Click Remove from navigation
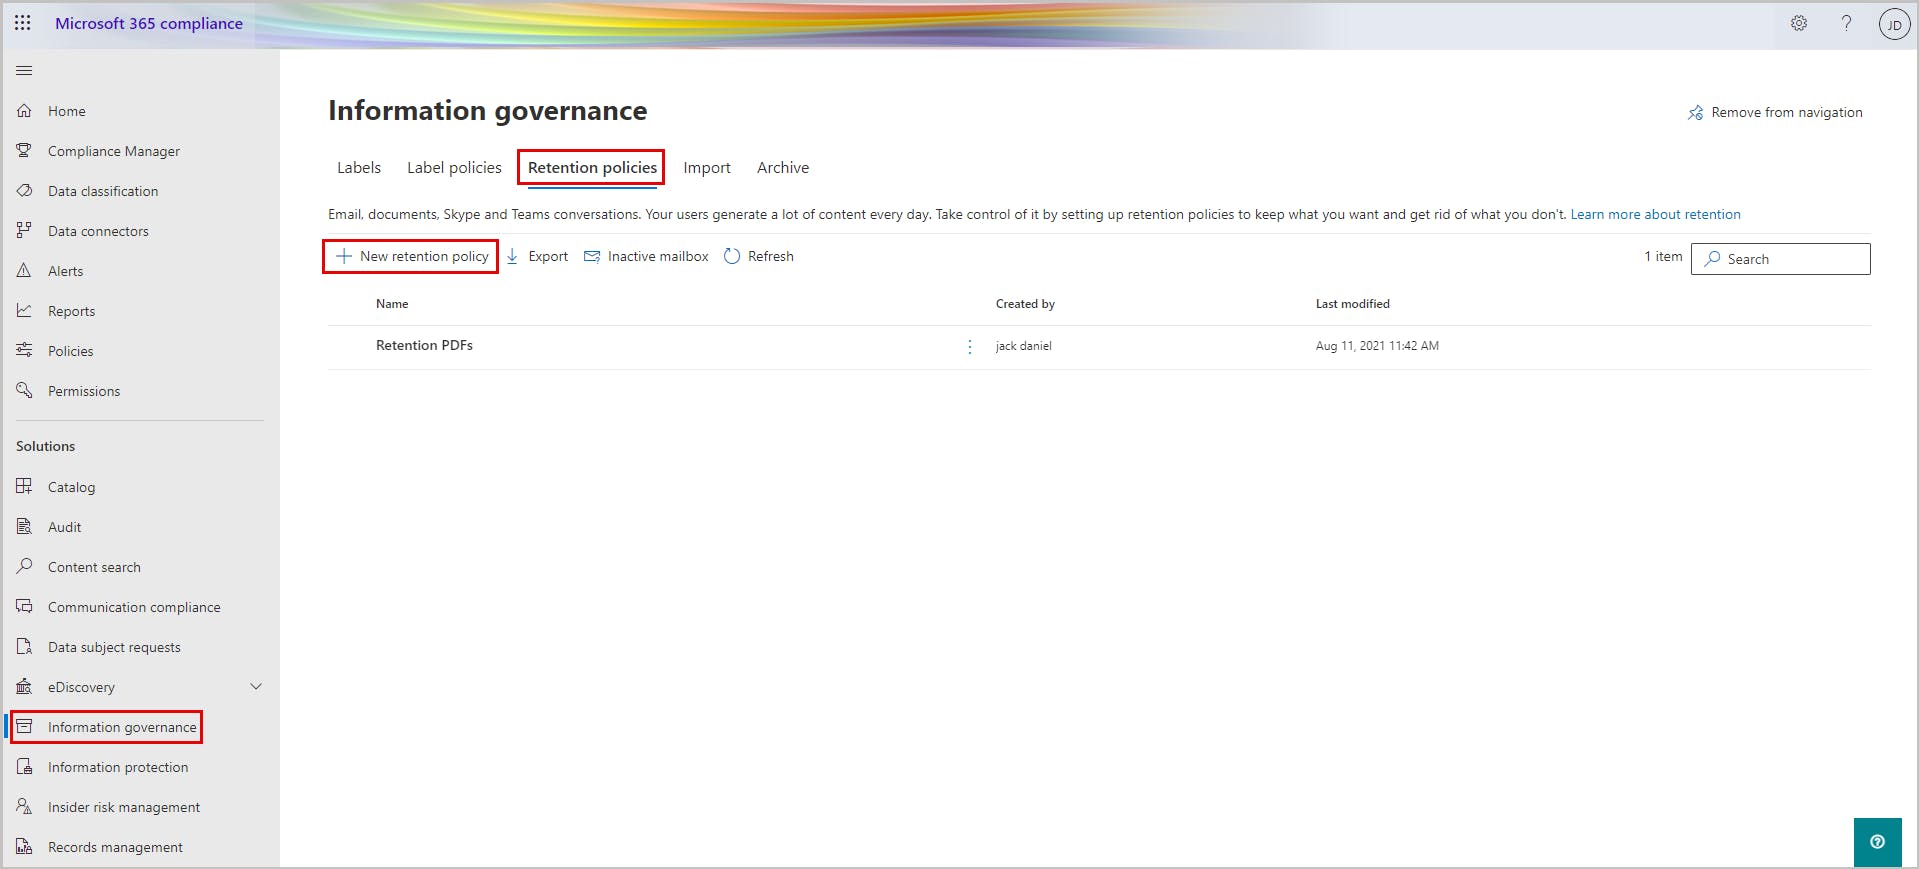 [x=1775, y=113]
